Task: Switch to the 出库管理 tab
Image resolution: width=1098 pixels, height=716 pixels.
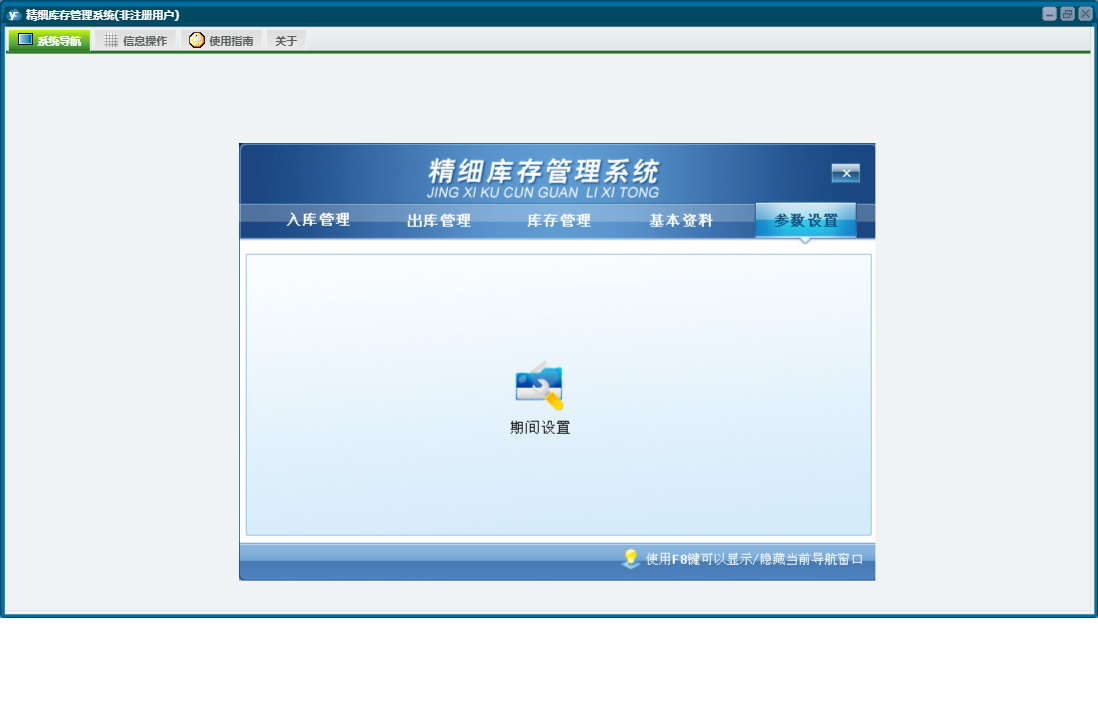Action: click(439, 221)
